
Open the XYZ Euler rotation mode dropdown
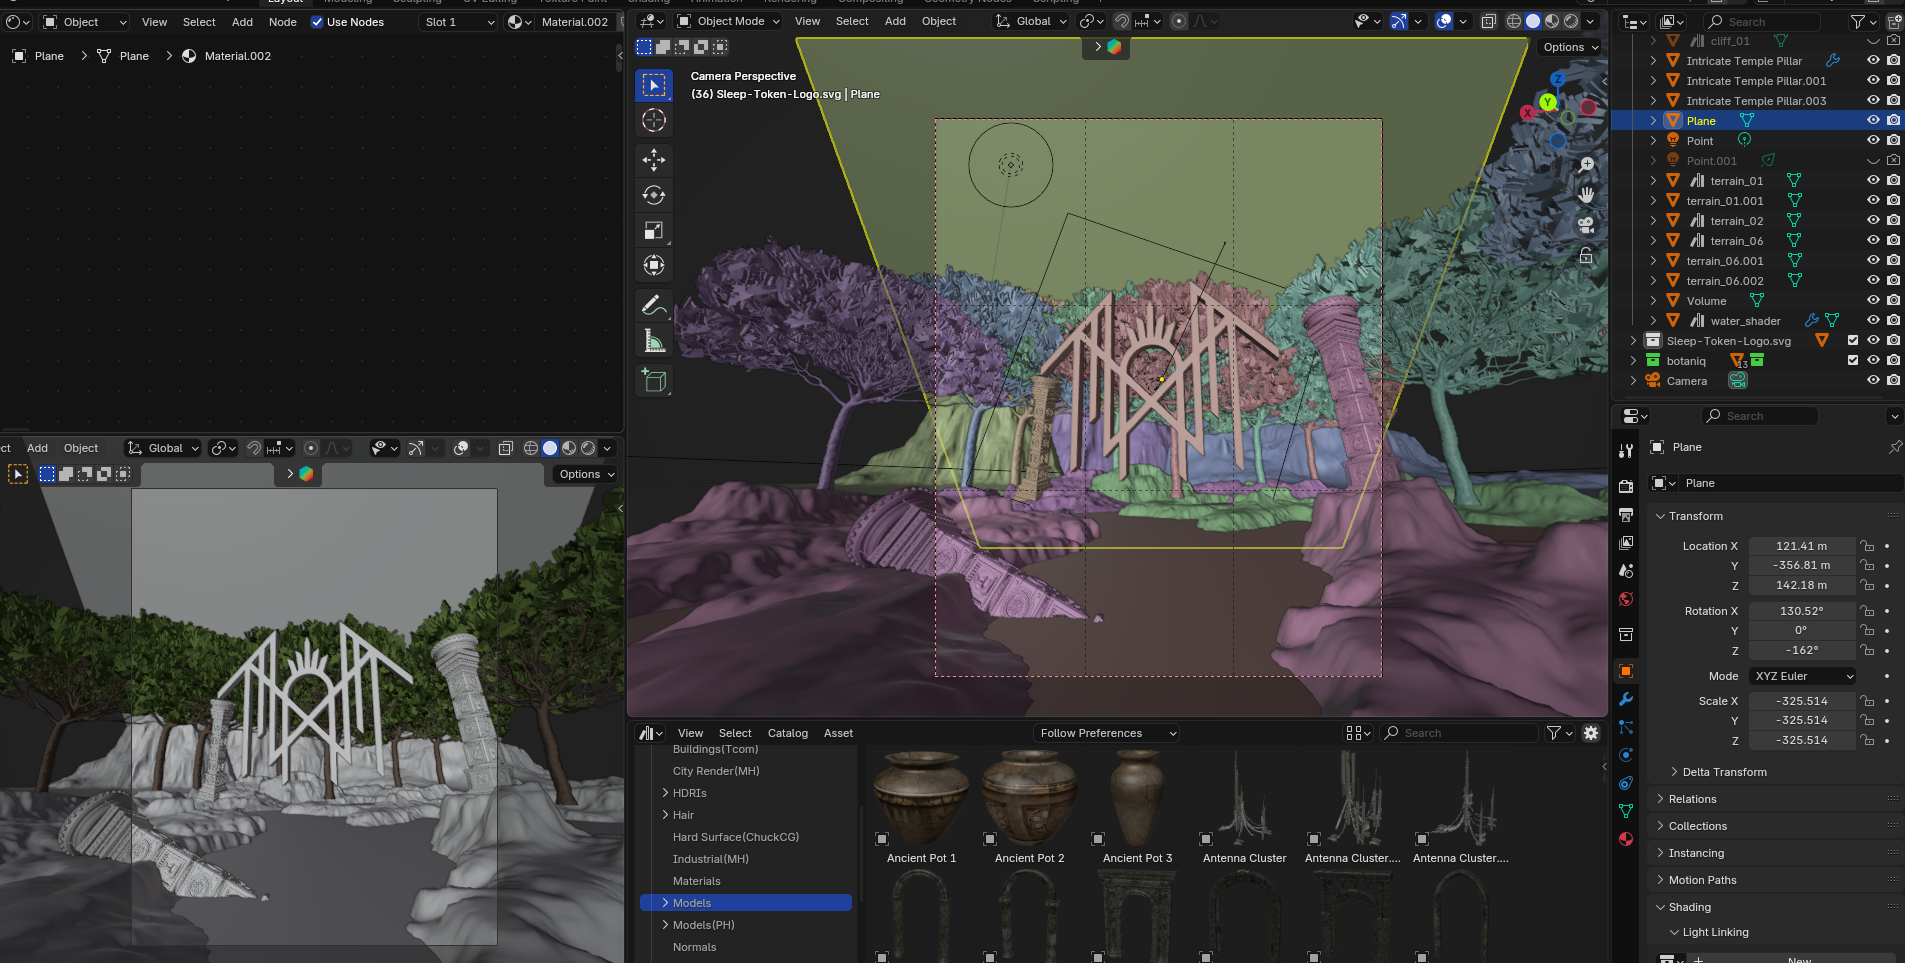[x=1803, y=676]
